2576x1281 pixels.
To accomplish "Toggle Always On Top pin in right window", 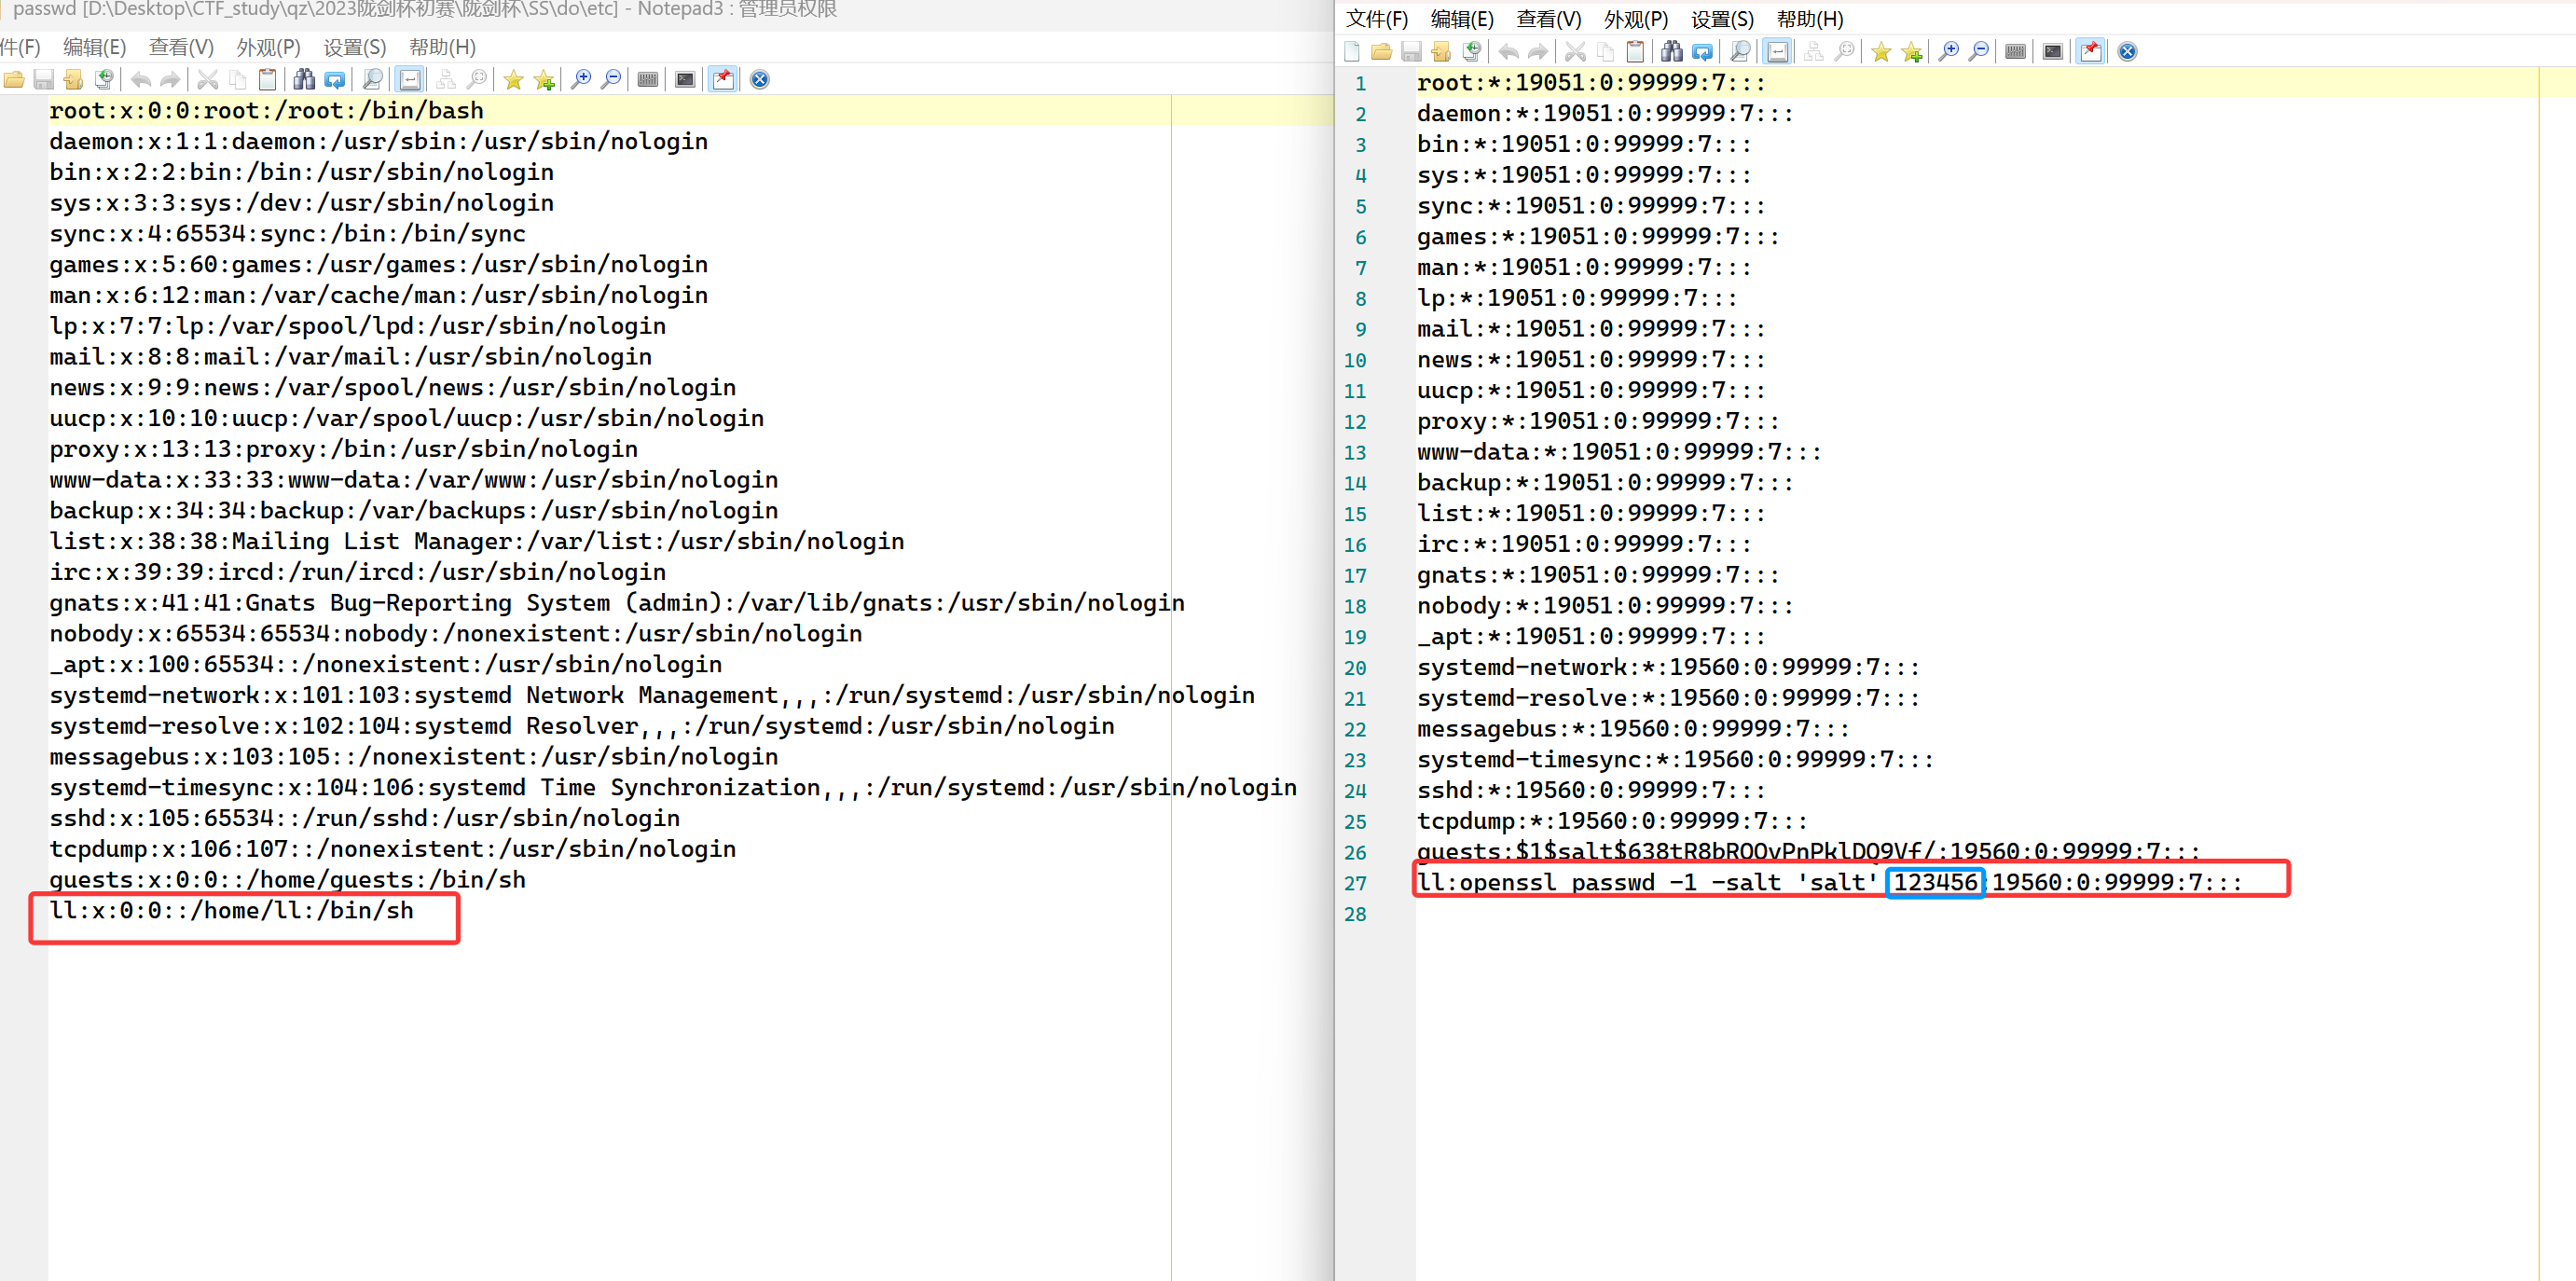I will point(2090,52).
